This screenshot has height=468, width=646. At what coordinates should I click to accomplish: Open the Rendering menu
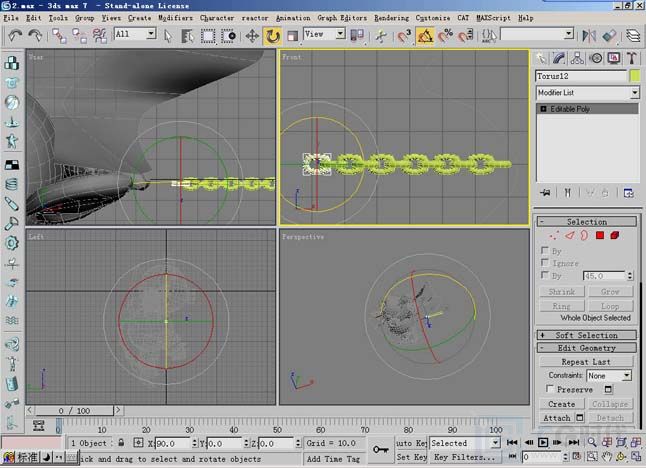(x=391, y=18)
